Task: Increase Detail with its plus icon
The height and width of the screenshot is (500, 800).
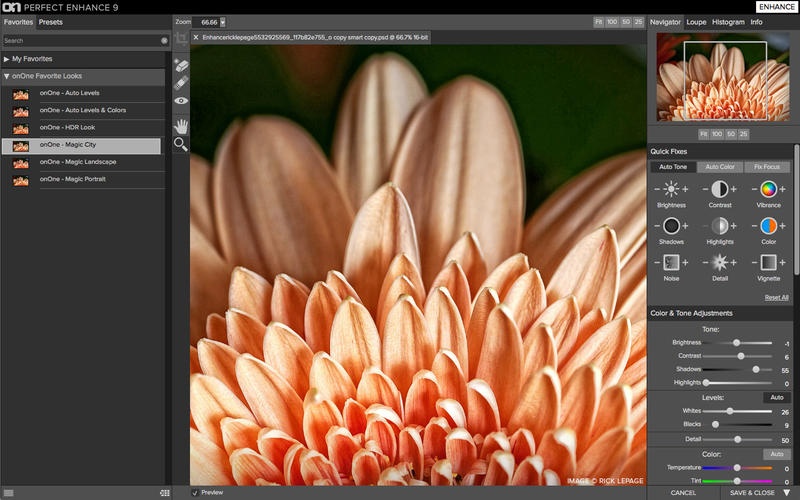Action: (733, 262)
